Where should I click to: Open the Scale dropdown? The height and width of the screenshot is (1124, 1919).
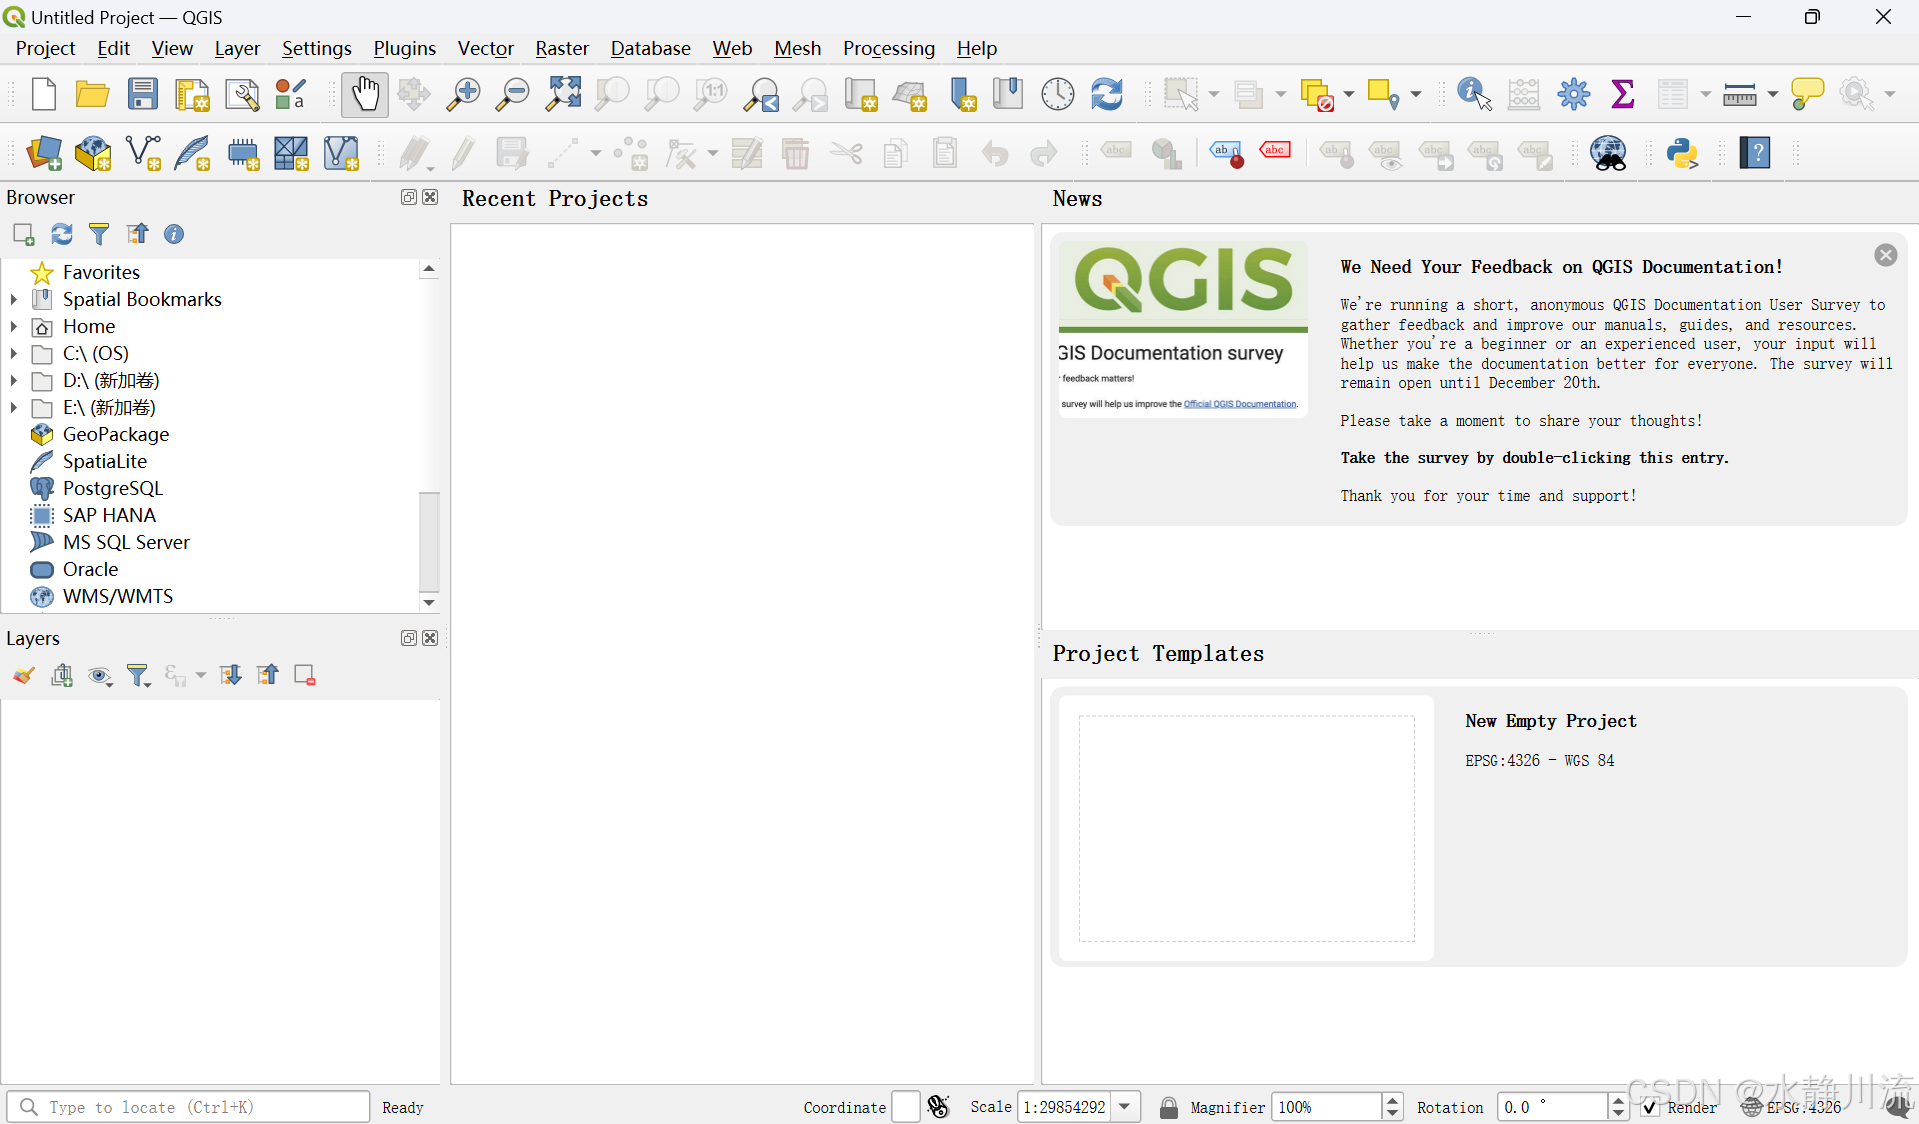click(1125, 1107)
